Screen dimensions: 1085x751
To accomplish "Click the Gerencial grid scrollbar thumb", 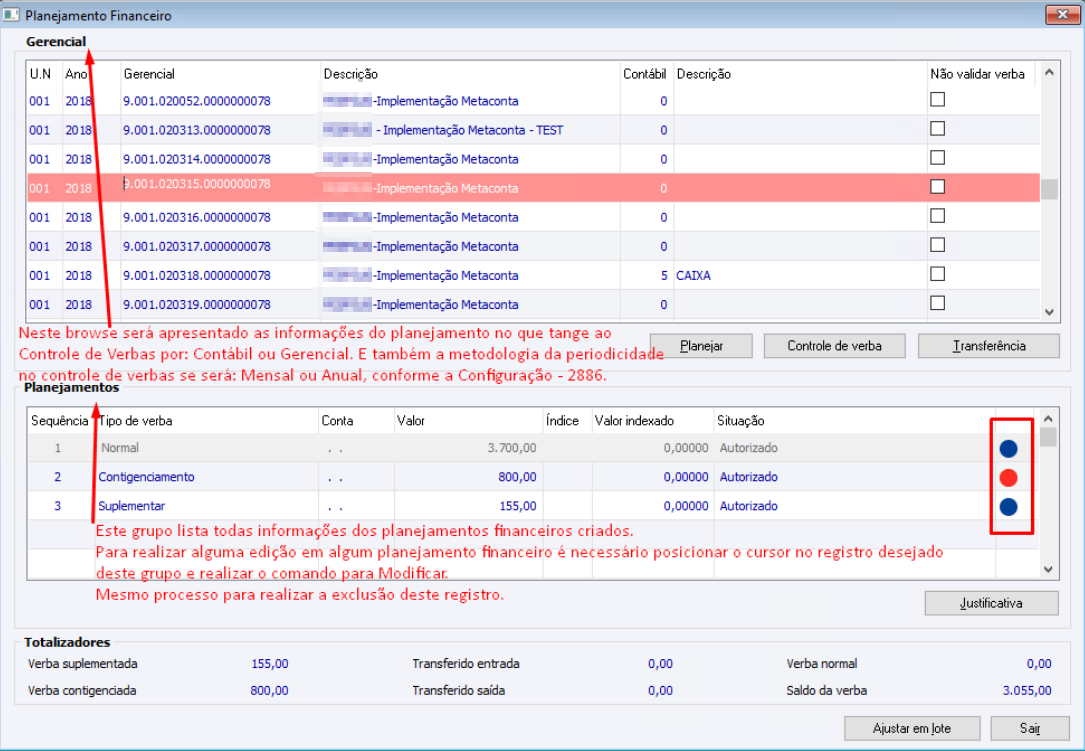I will click(x=1049, y=189).
